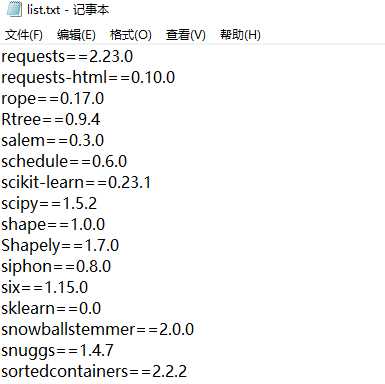Open the 查看(V) menu
The image size is (385, 384).
coord(186,35)
